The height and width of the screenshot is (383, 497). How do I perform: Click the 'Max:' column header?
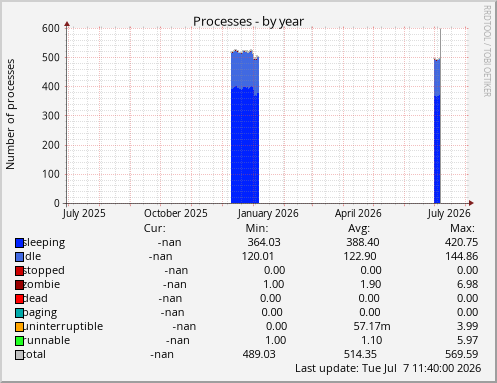click(462, 228)
